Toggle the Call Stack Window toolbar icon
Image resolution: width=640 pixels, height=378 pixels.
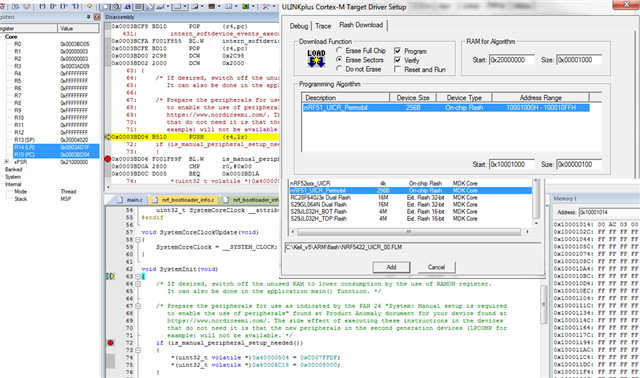coord(149,7)
